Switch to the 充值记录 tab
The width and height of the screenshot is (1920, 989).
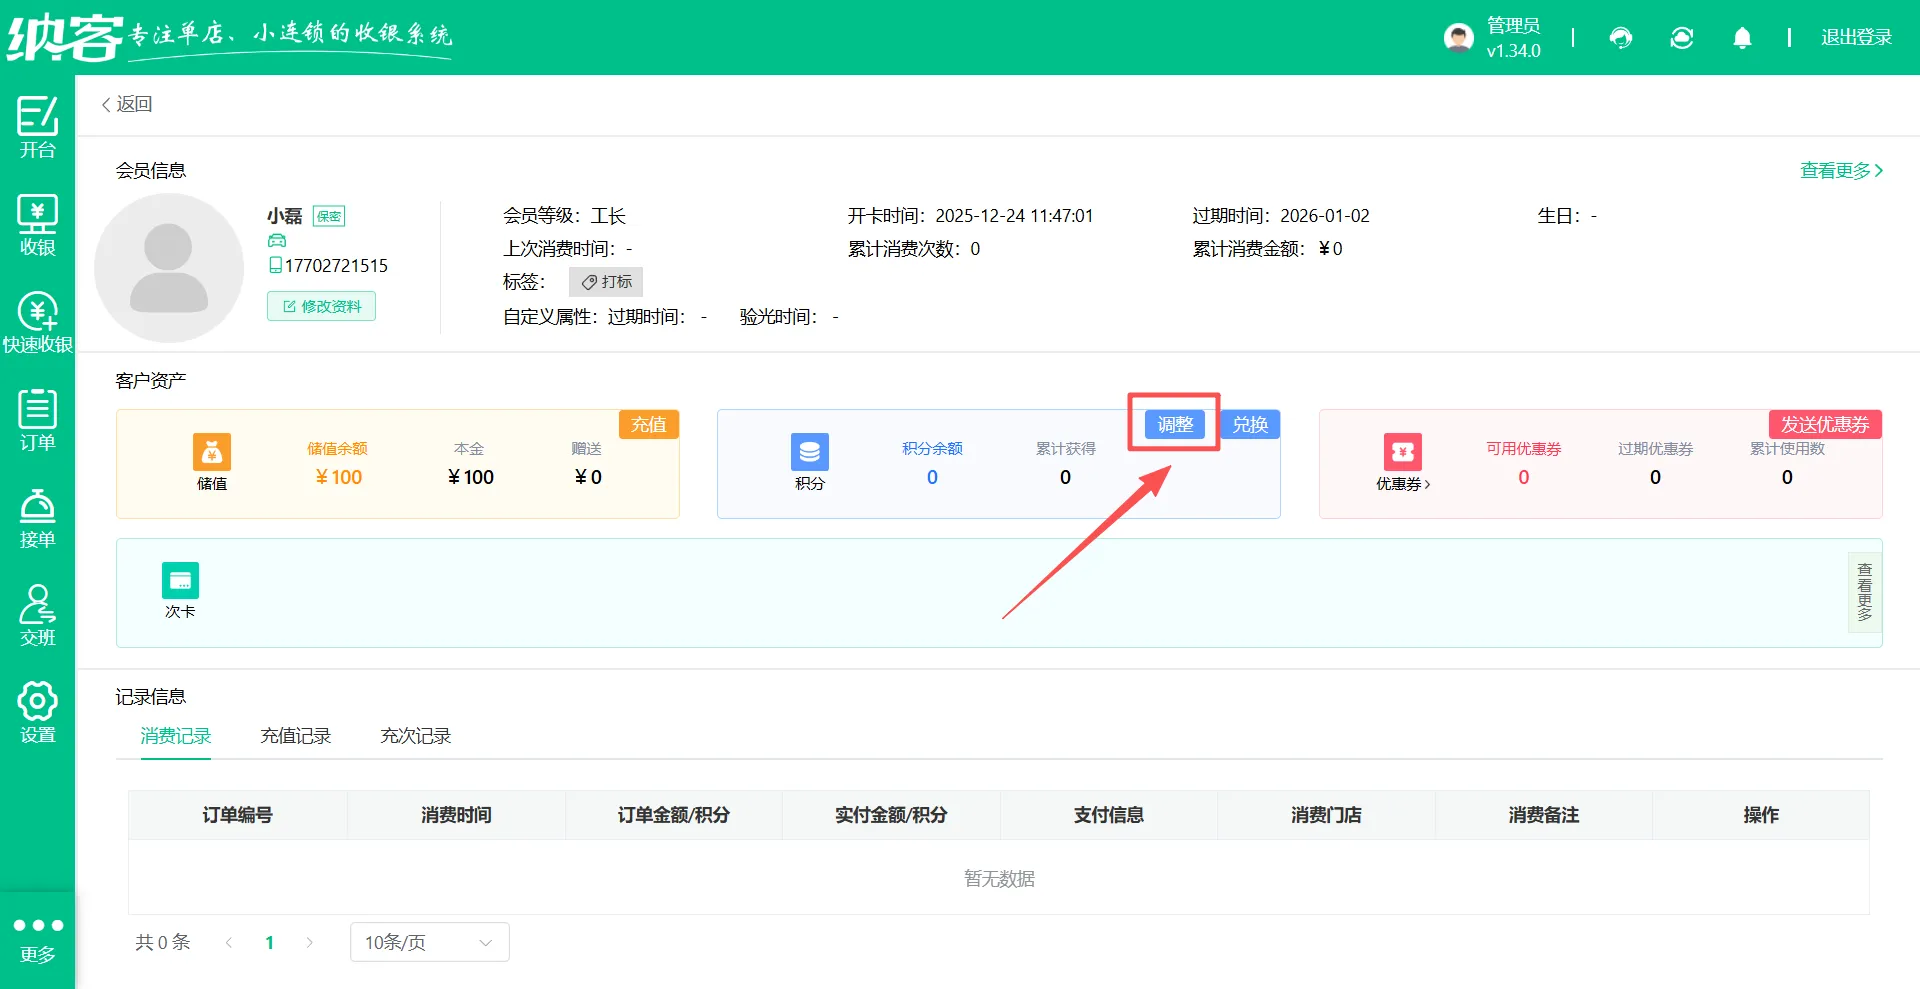point(295,735)
